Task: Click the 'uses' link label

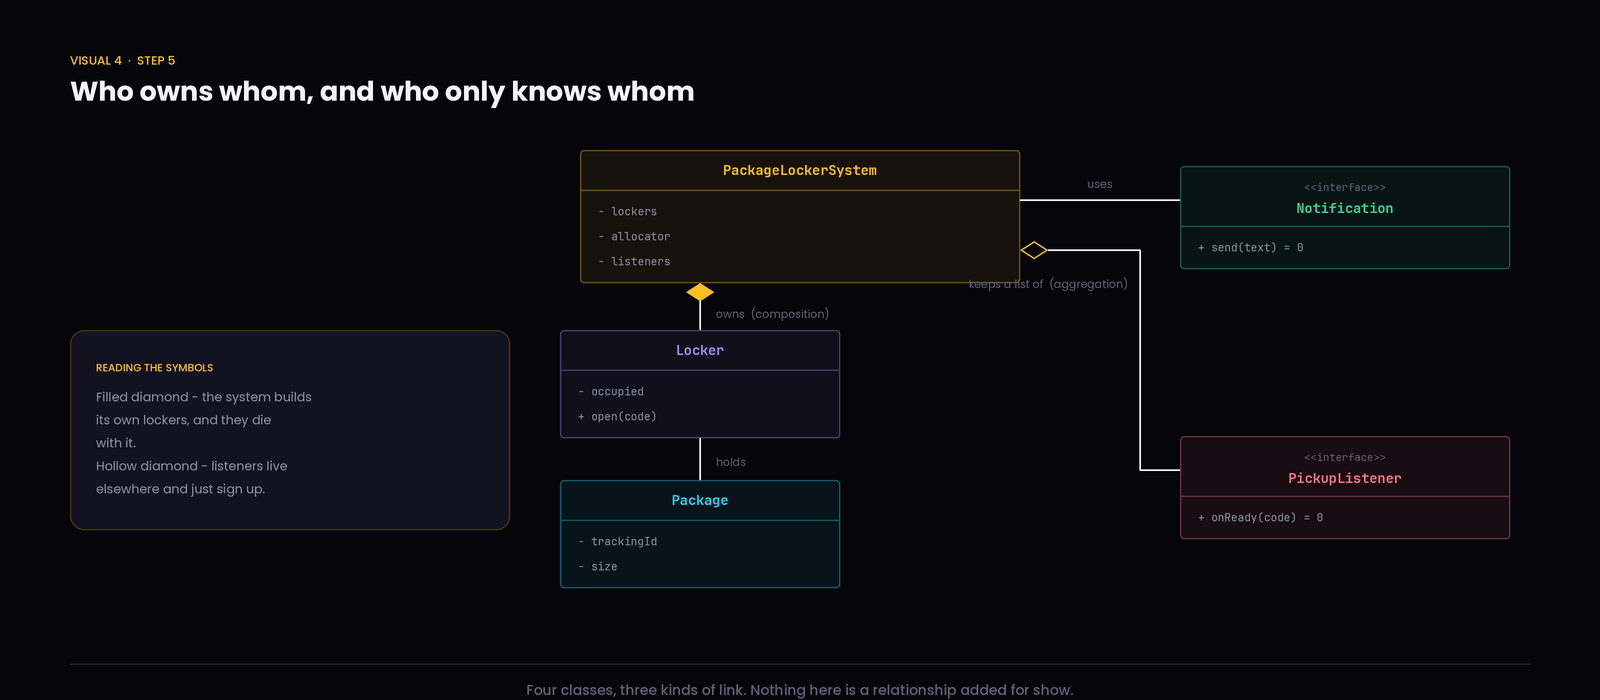Action: tap(1100, 184)
